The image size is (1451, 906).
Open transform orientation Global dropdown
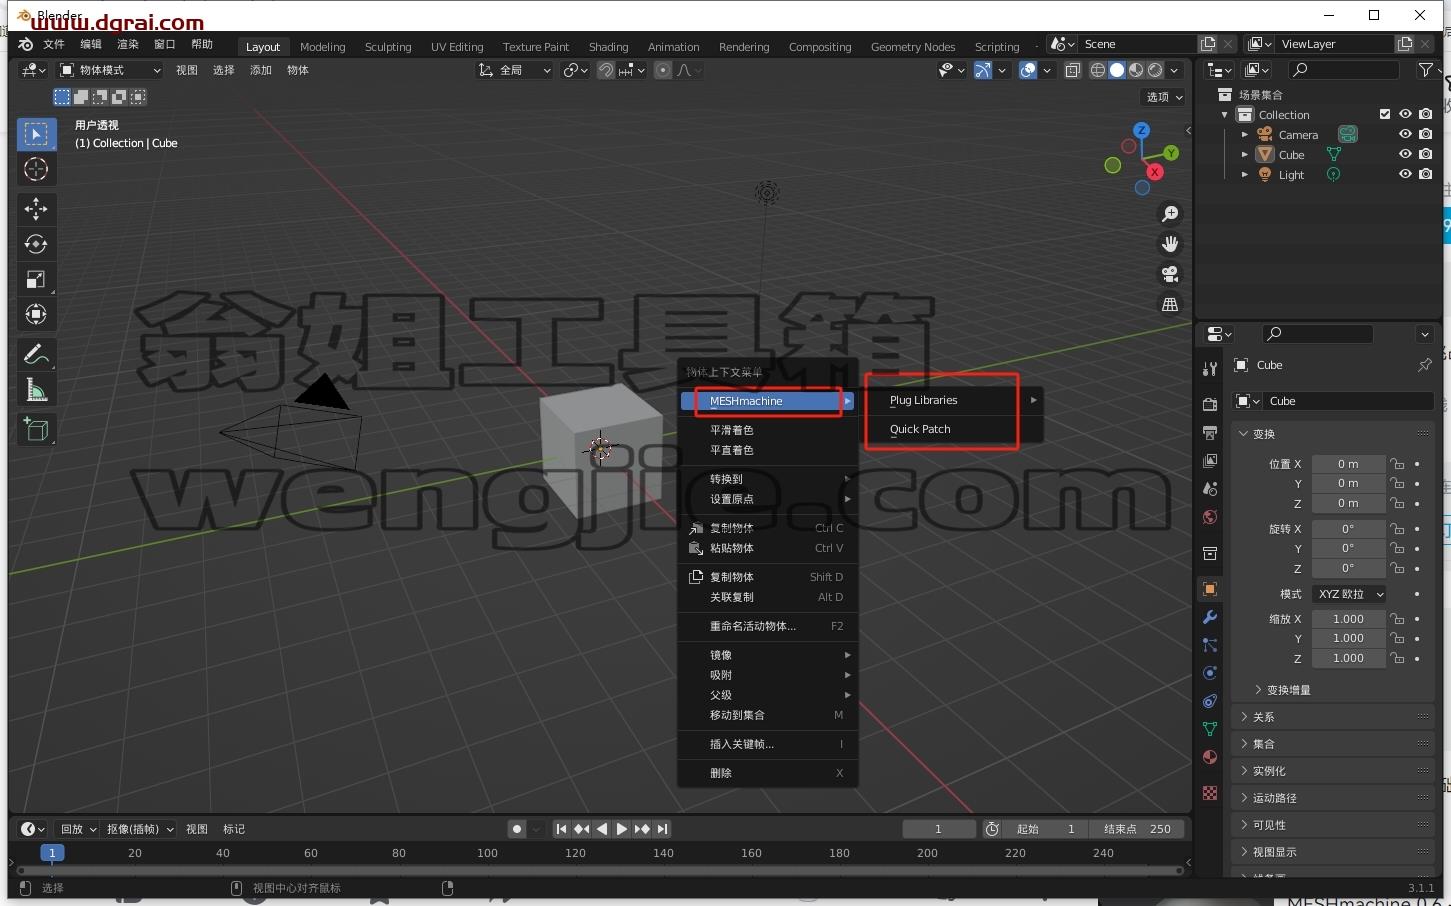pos(514,70)
